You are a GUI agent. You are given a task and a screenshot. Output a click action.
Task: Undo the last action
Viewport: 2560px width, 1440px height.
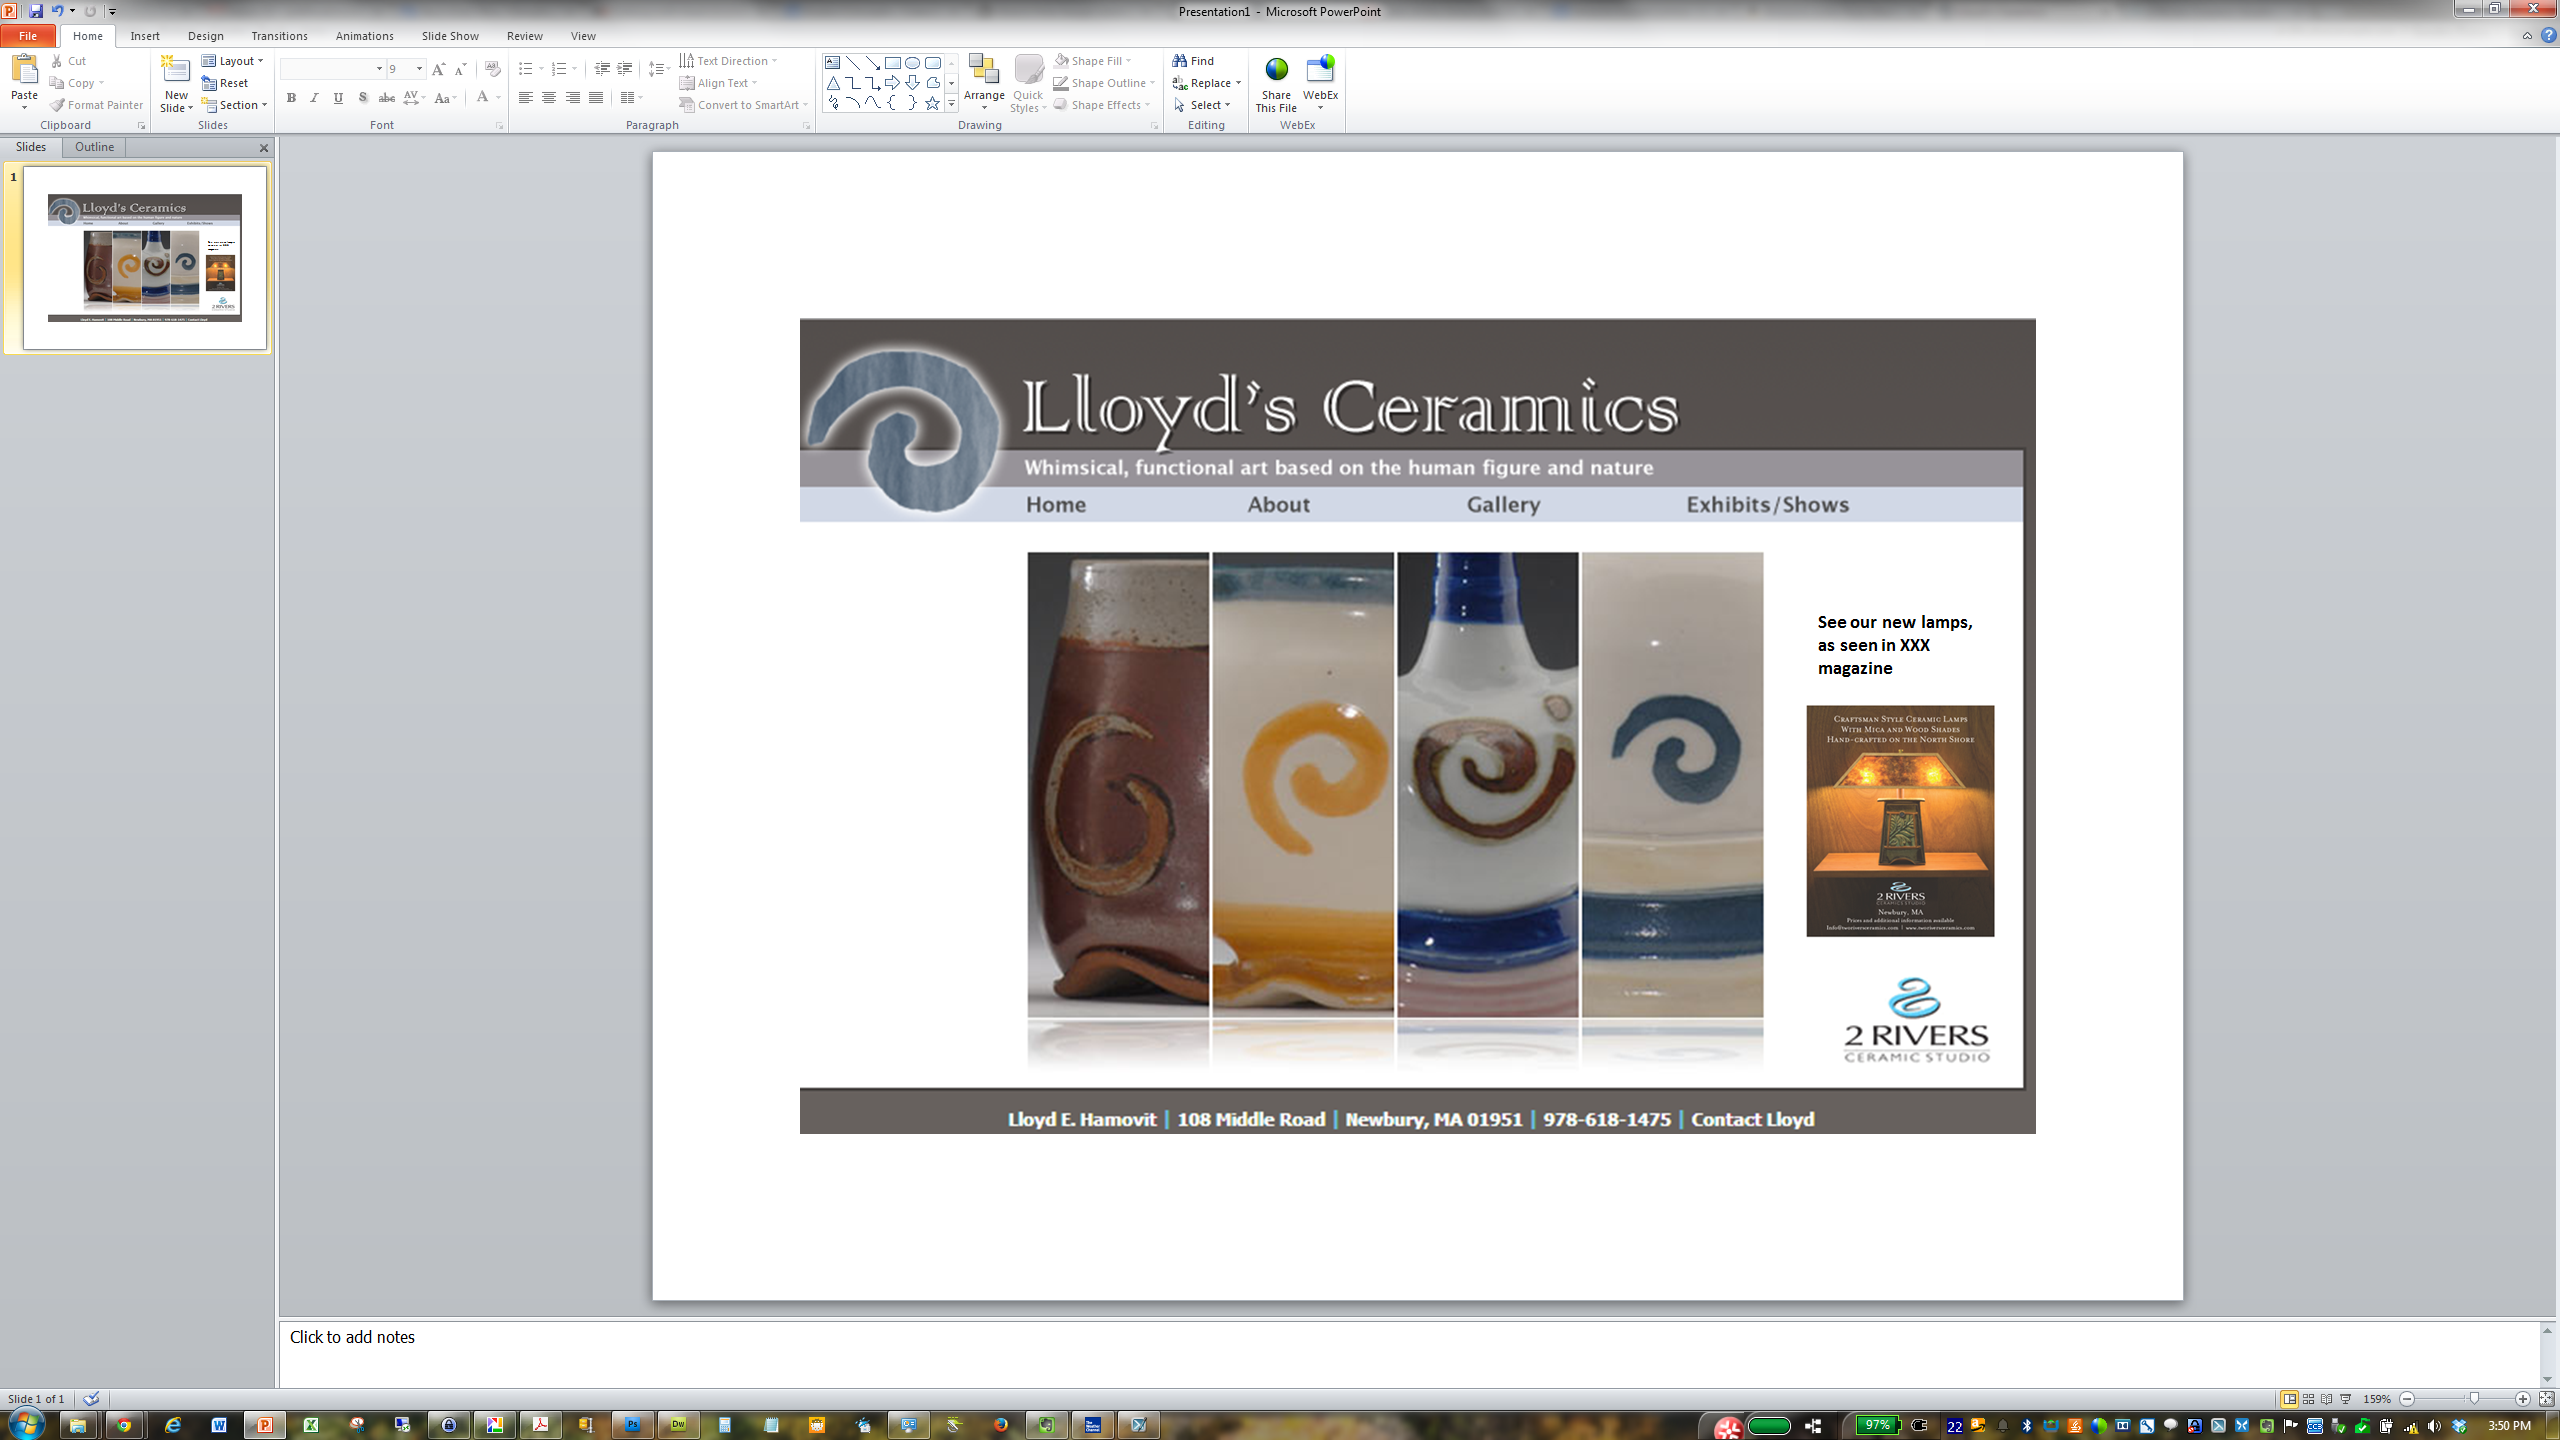(x=58, y=11)
